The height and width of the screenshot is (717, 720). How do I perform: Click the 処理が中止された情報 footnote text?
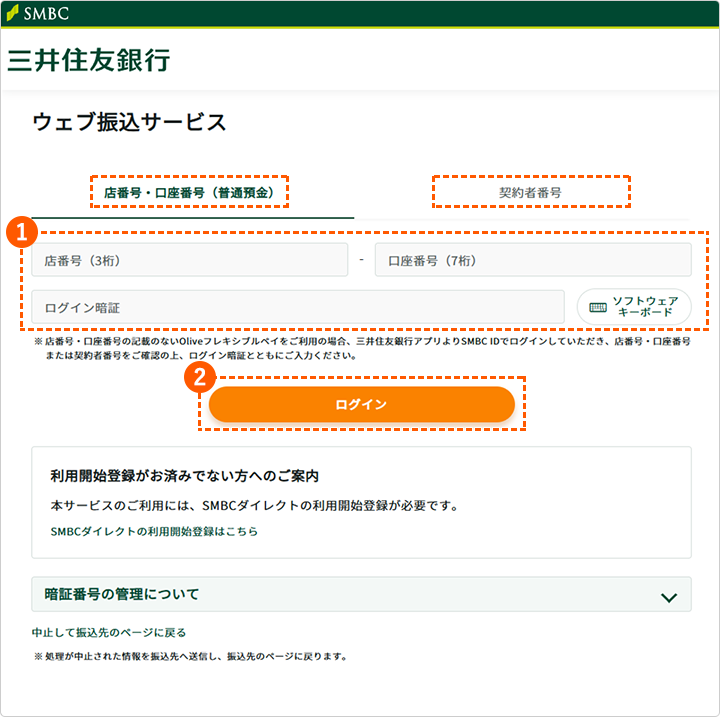pyautogui.click(x=190, y=656)
